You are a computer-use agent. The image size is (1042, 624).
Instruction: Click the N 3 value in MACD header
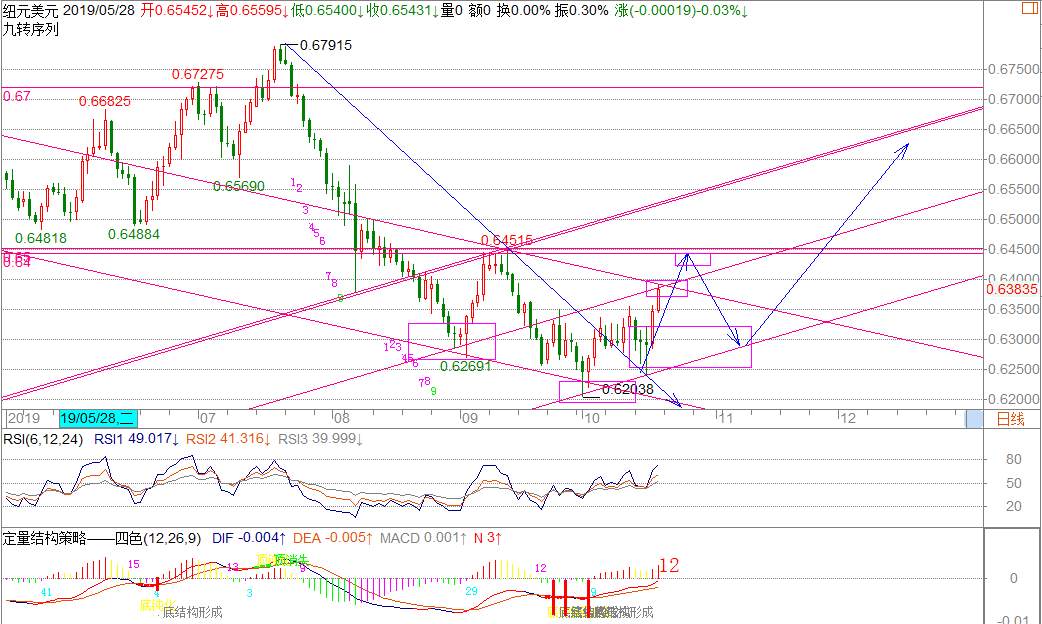pyautogui.click(x=488, y=538)
